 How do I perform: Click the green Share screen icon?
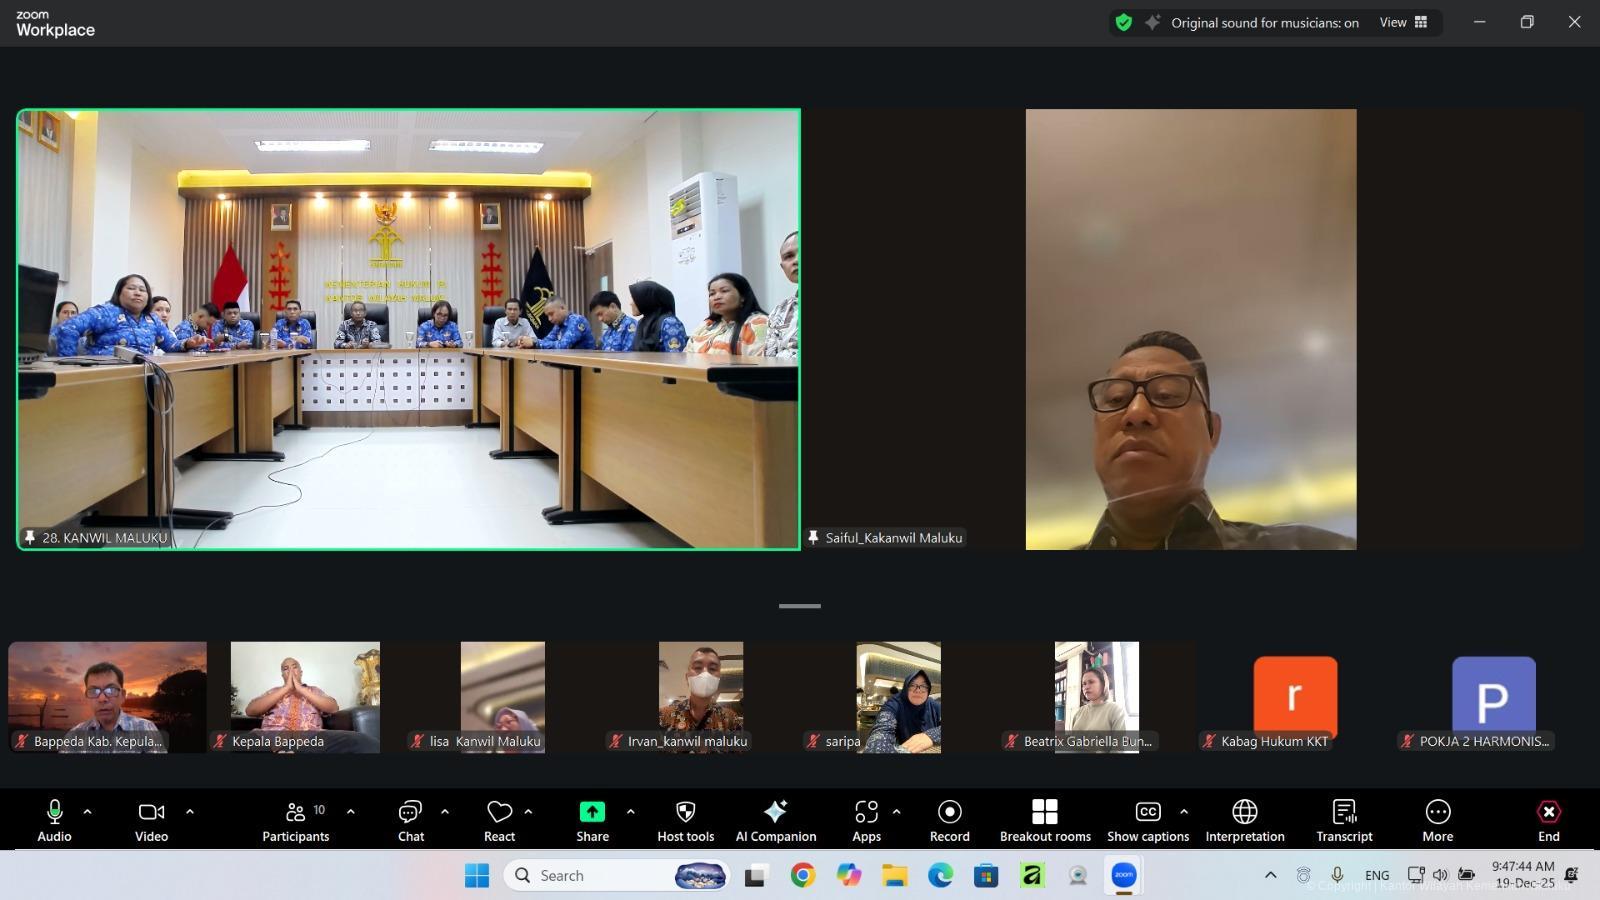point(592,811)
